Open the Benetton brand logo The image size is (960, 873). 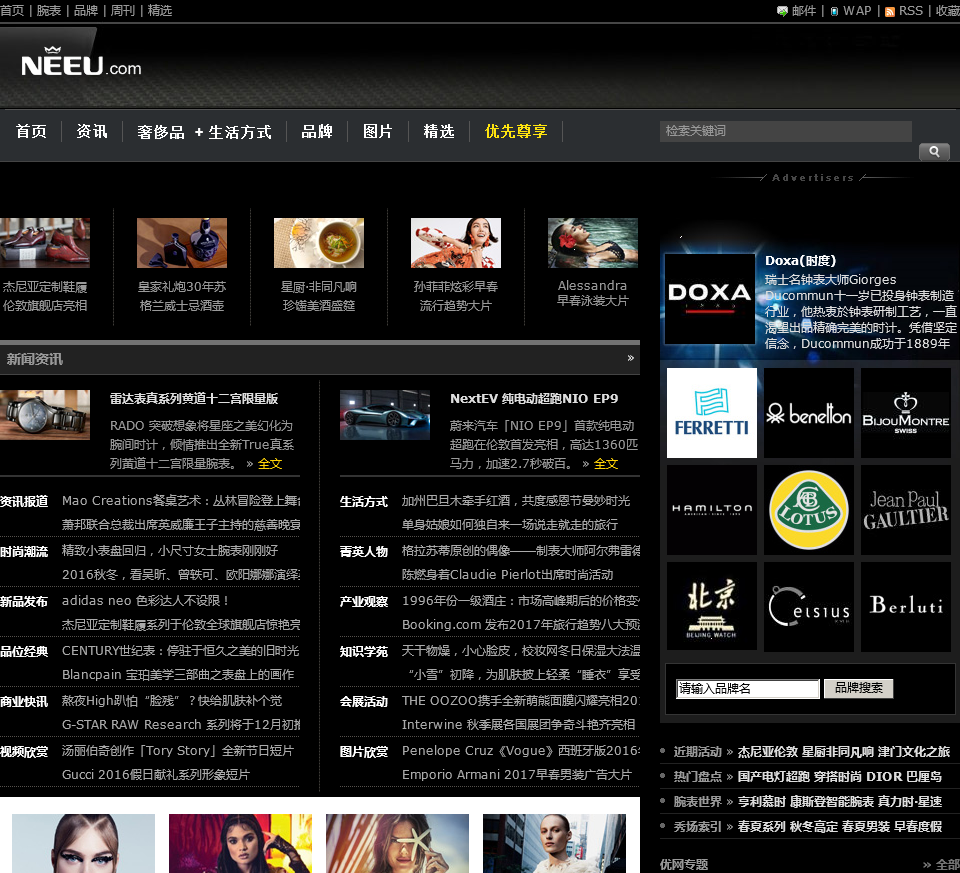tap(808, 413)
